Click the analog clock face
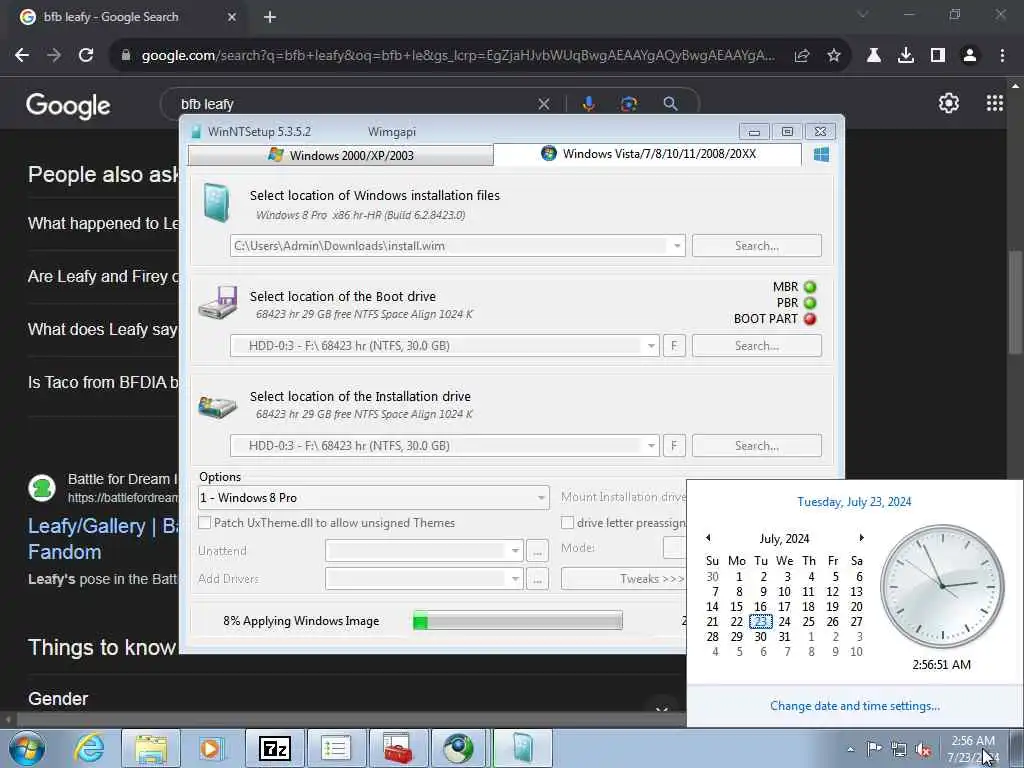The width and height of the screenshot is (1024, 768). pyautogui.click(x=942, y=586)
